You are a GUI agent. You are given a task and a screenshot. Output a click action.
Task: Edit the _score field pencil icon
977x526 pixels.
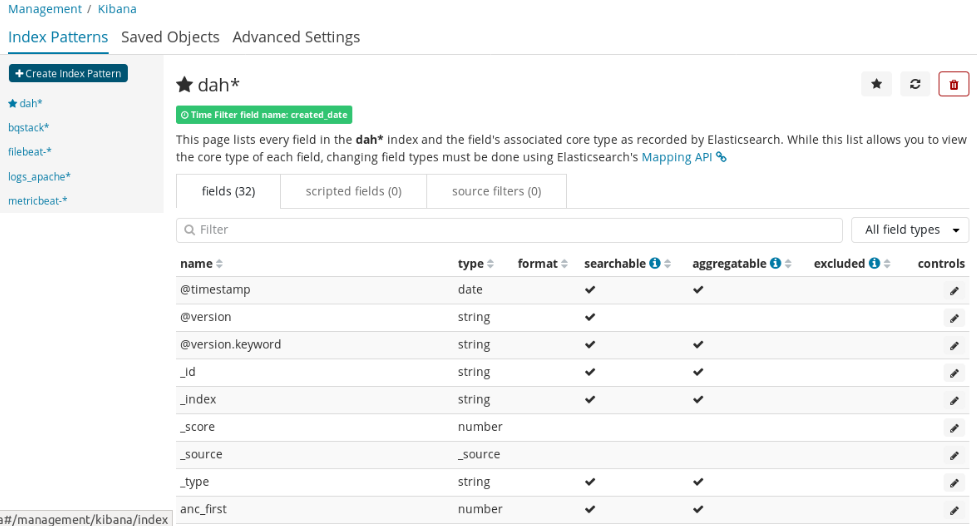point(954,428)
